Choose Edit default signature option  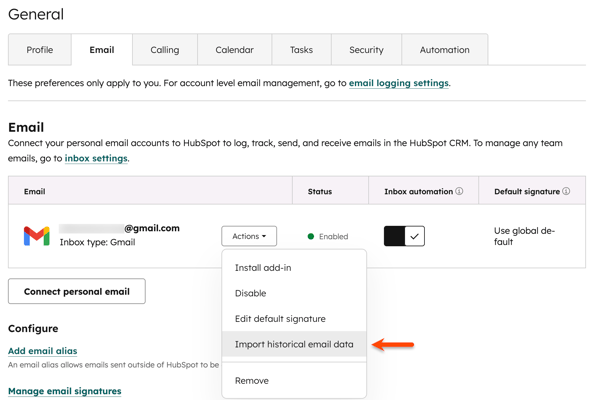tap(294, 319)
